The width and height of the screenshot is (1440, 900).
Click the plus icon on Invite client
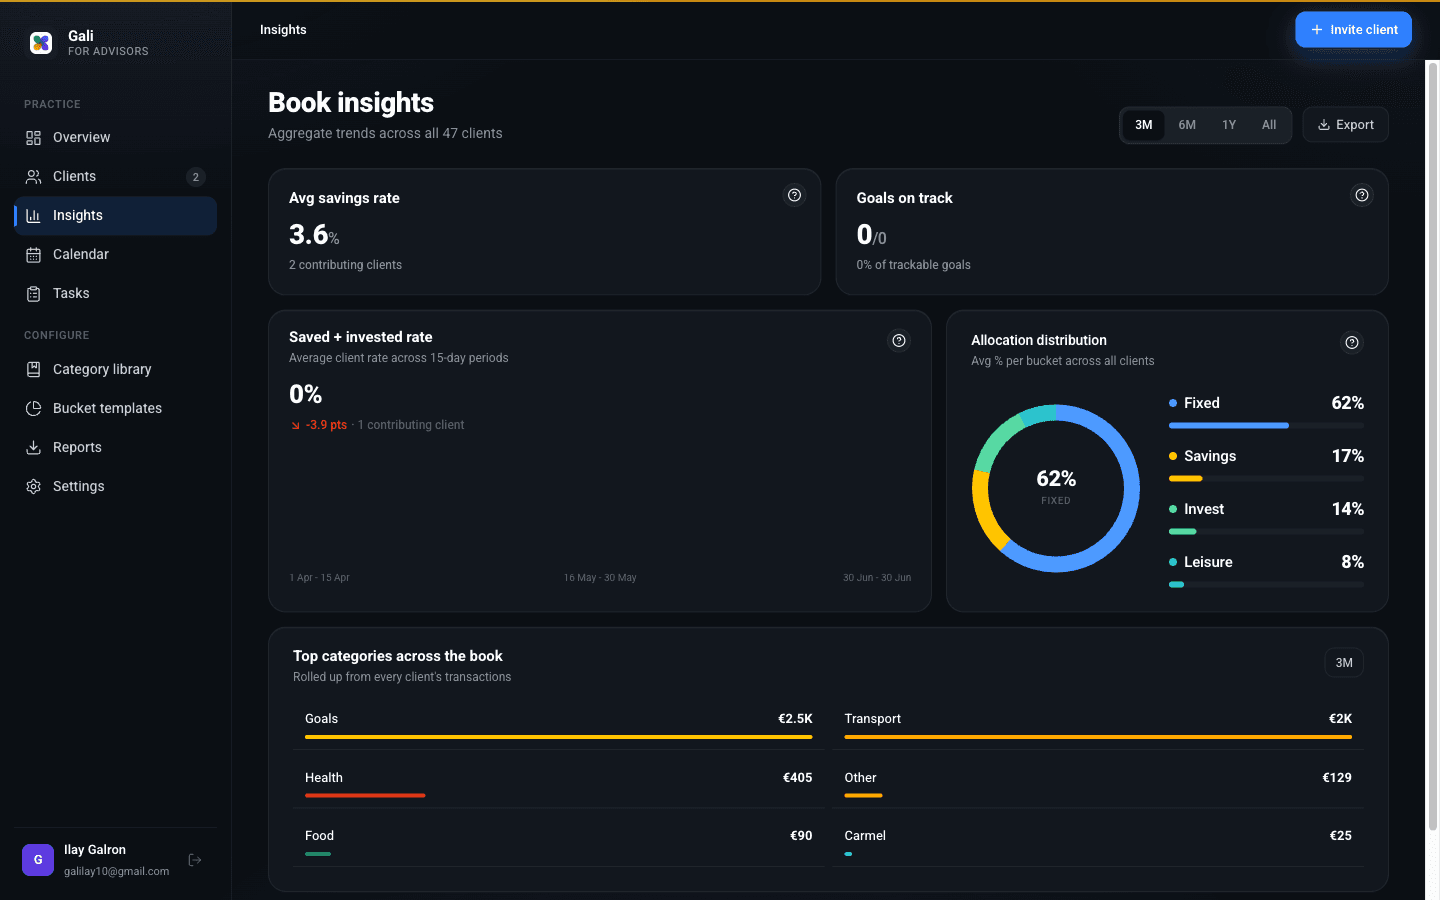[x=1316, y=30]
